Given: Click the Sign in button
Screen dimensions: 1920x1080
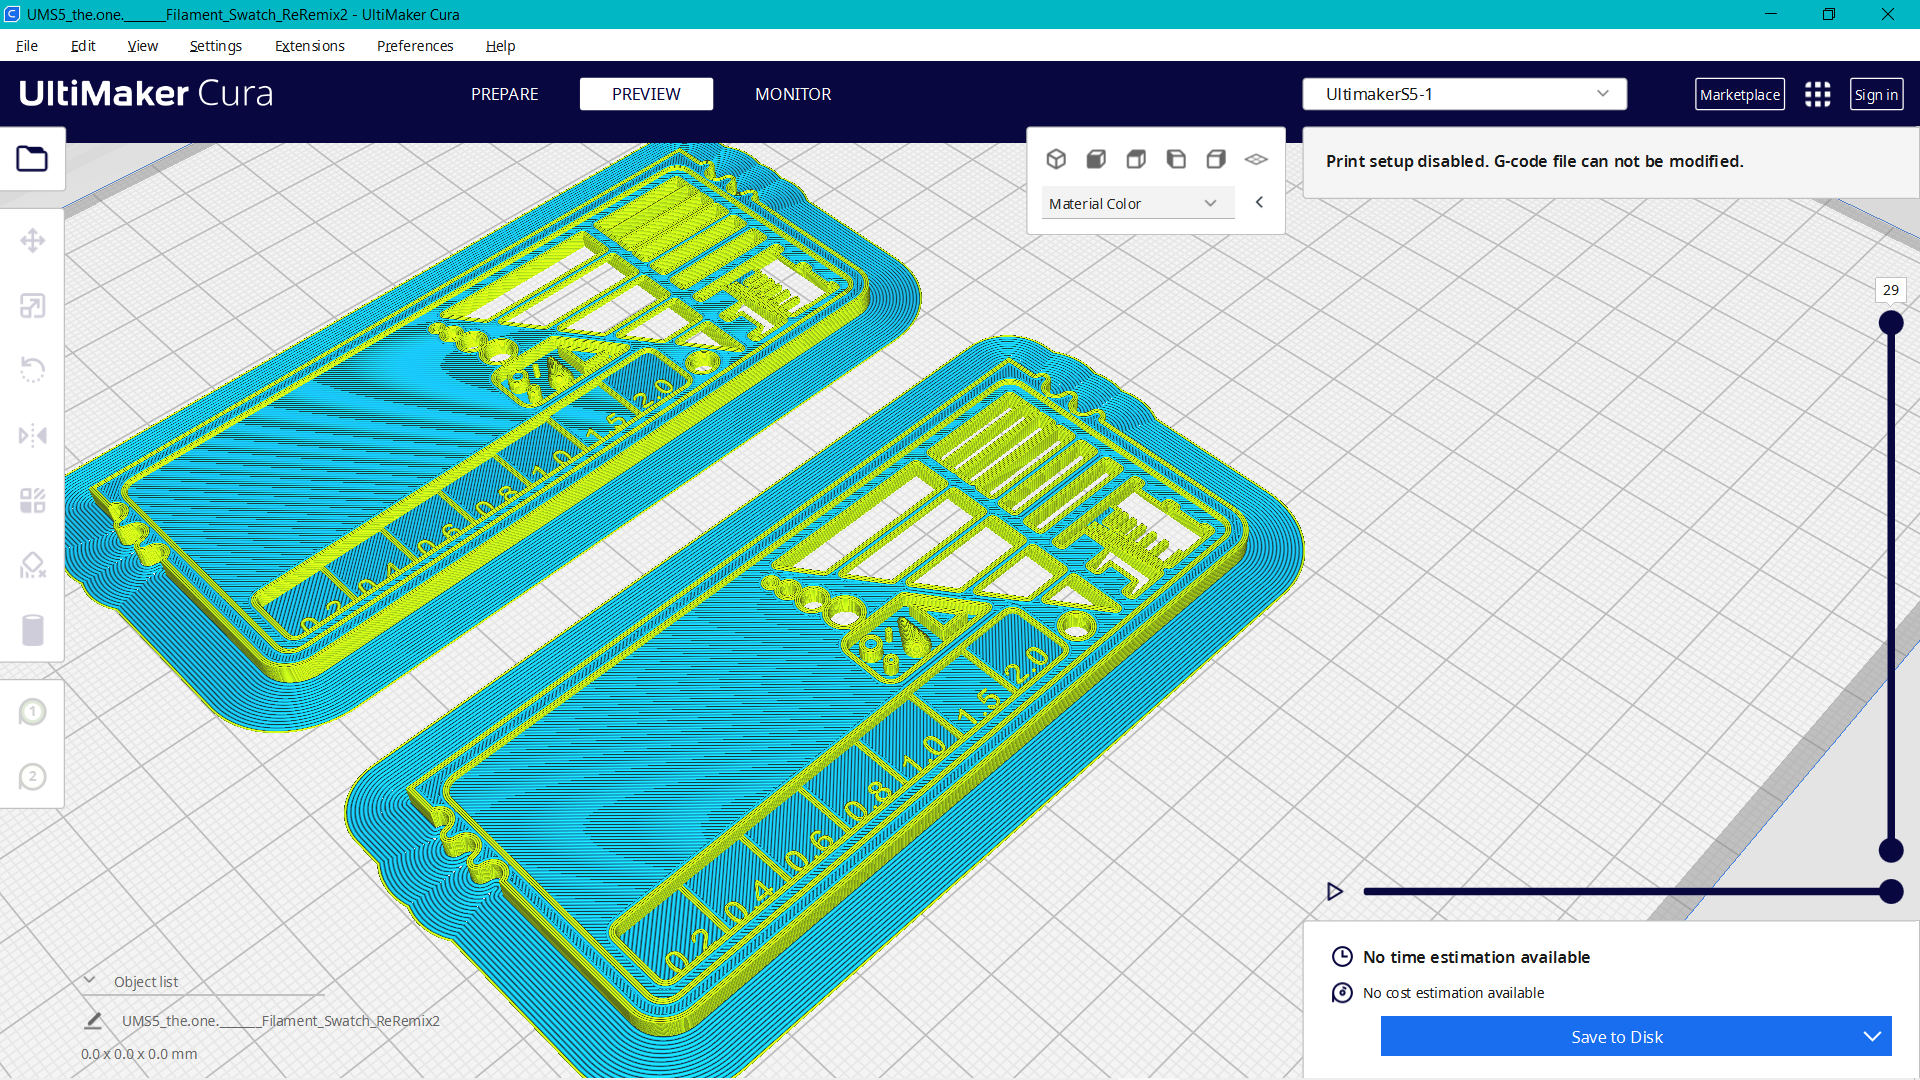Looking at the screenshot, I should [1876, 94].
